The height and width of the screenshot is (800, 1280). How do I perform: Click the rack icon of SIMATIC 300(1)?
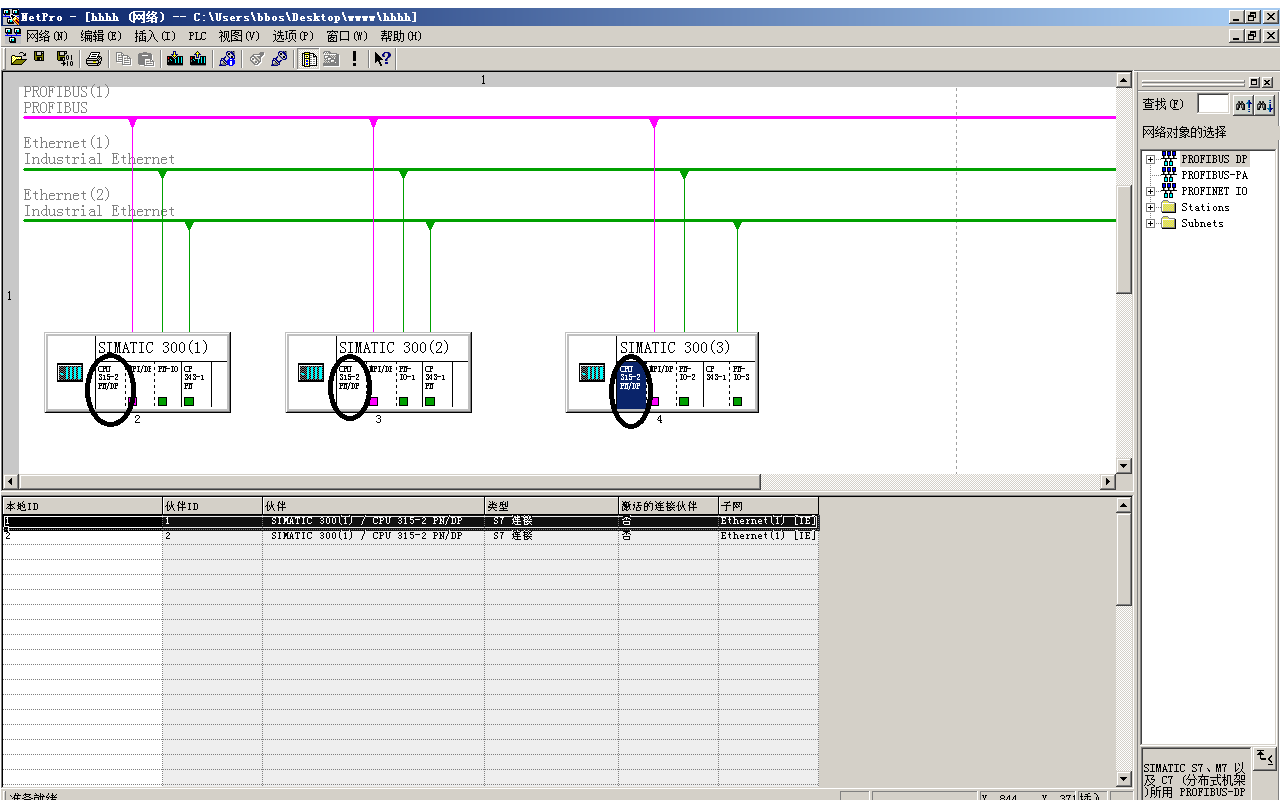point(71,373)
